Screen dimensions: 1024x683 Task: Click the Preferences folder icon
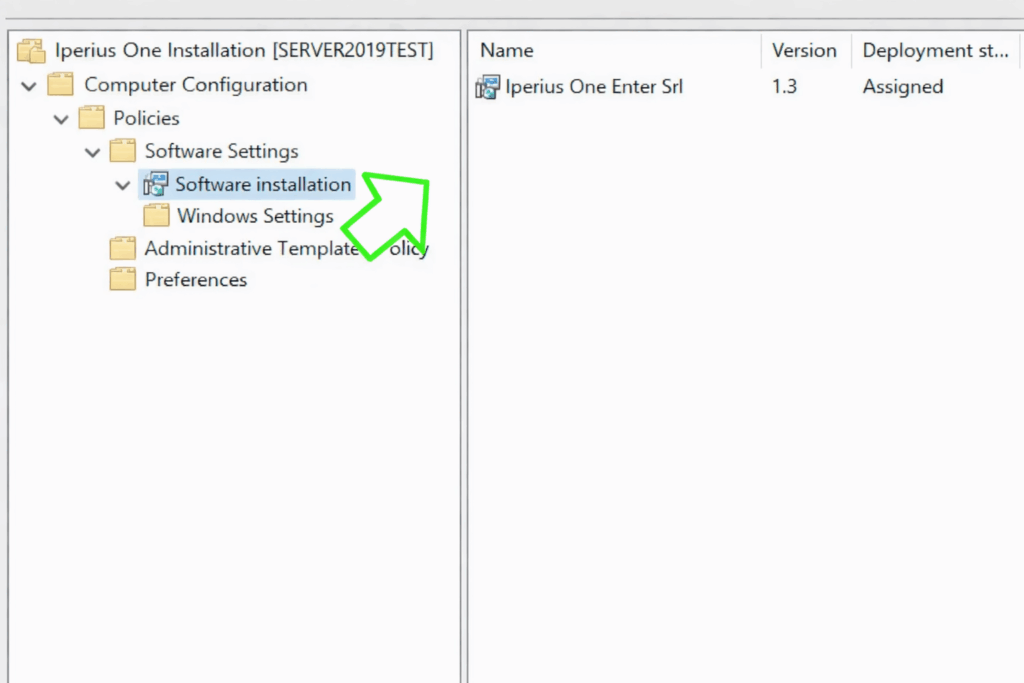coord(123,280)
